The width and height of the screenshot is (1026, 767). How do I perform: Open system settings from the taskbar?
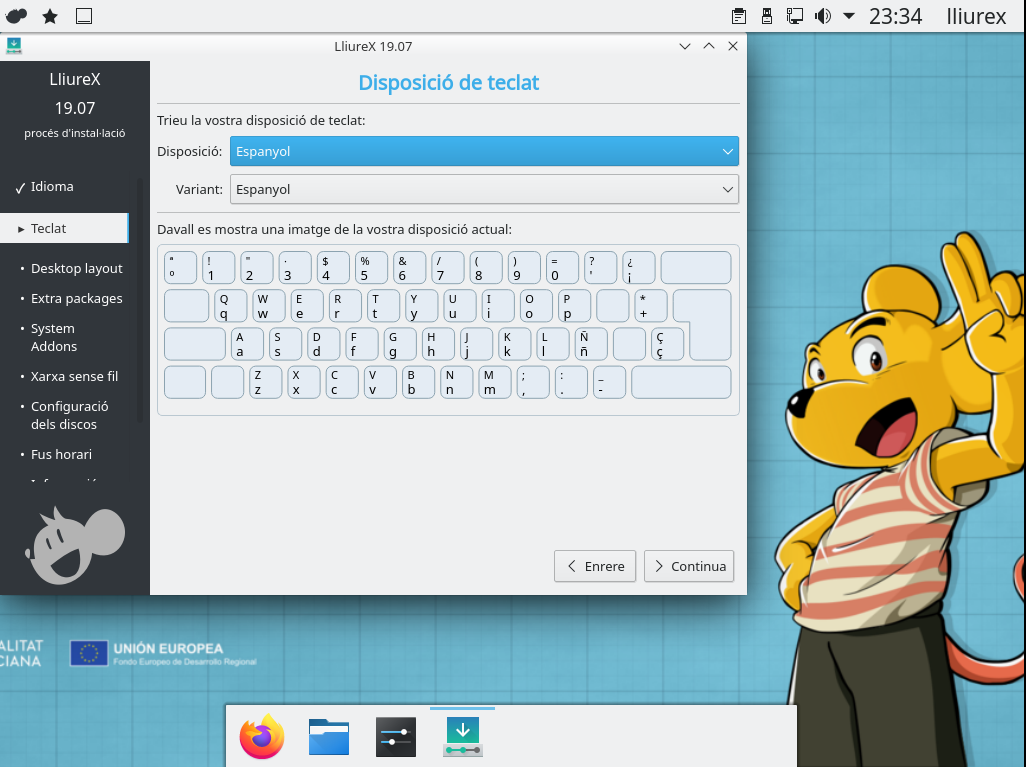pos(395,736)
